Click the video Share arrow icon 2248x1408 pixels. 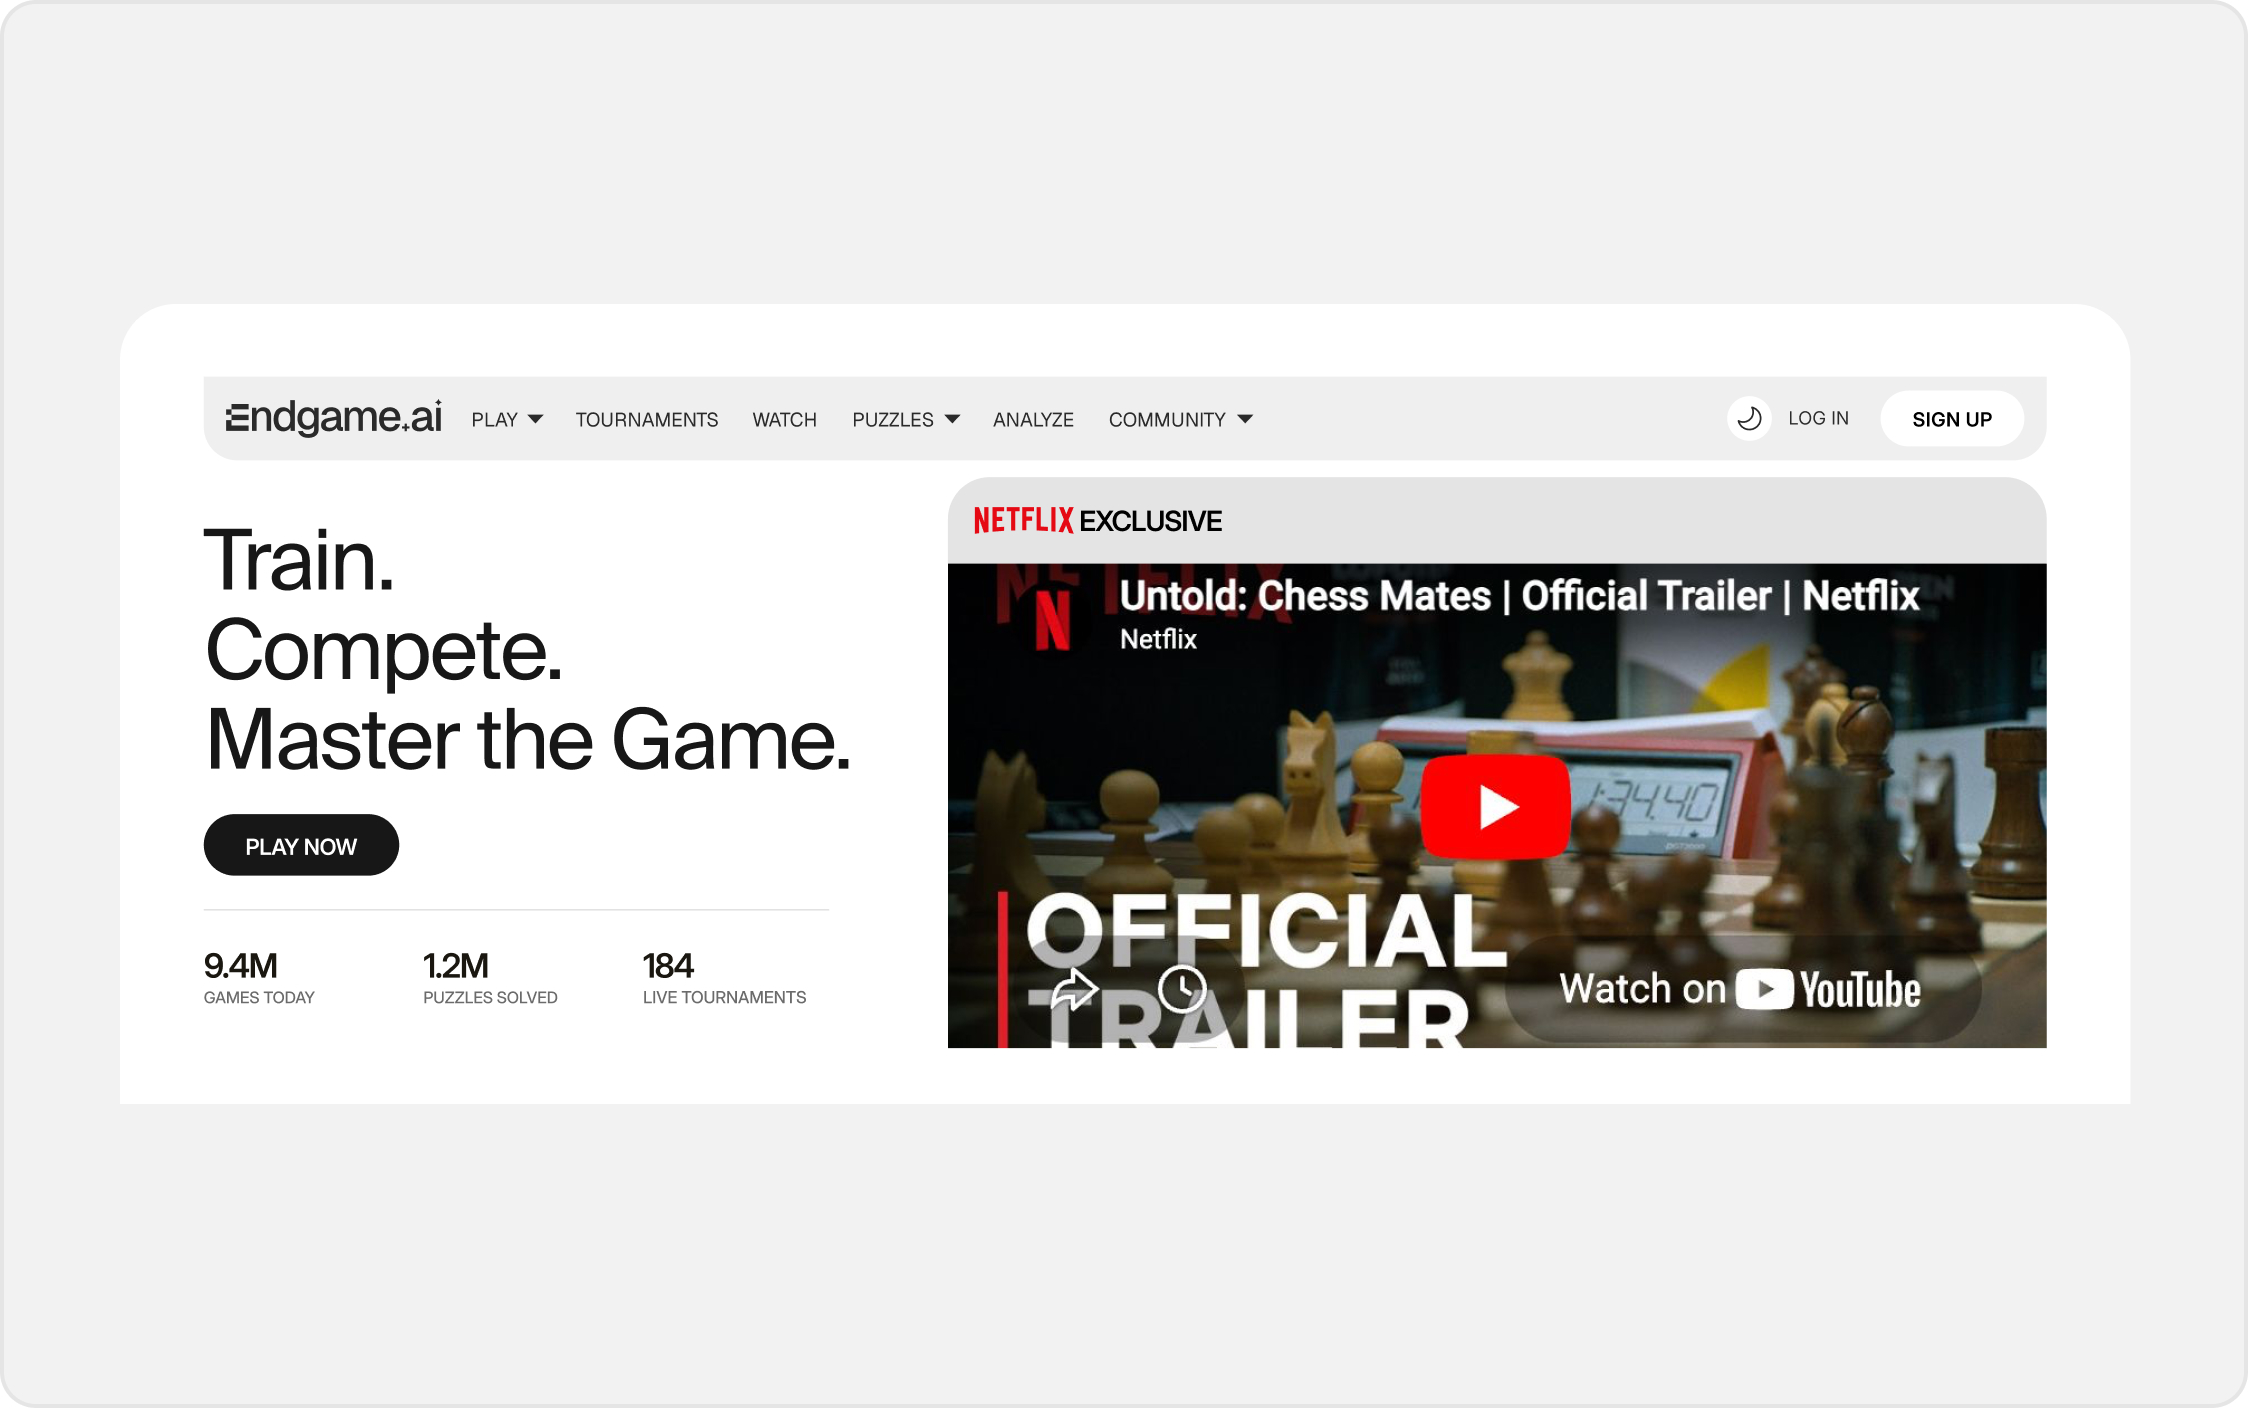(x=1074, y=990)
